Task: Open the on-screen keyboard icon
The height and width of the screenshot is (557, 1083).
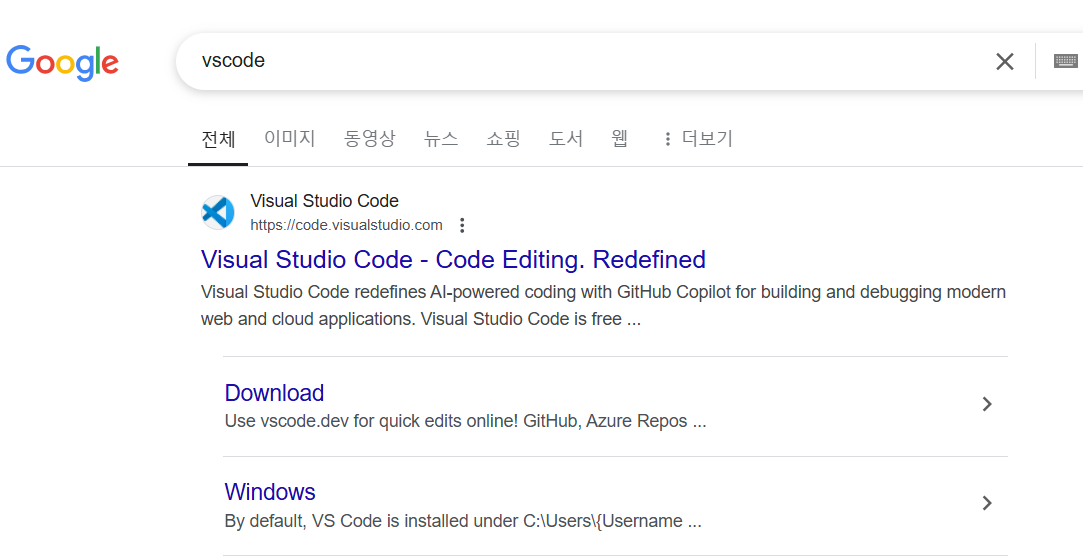Action: pyautogui.click(x=1066, y=61)
